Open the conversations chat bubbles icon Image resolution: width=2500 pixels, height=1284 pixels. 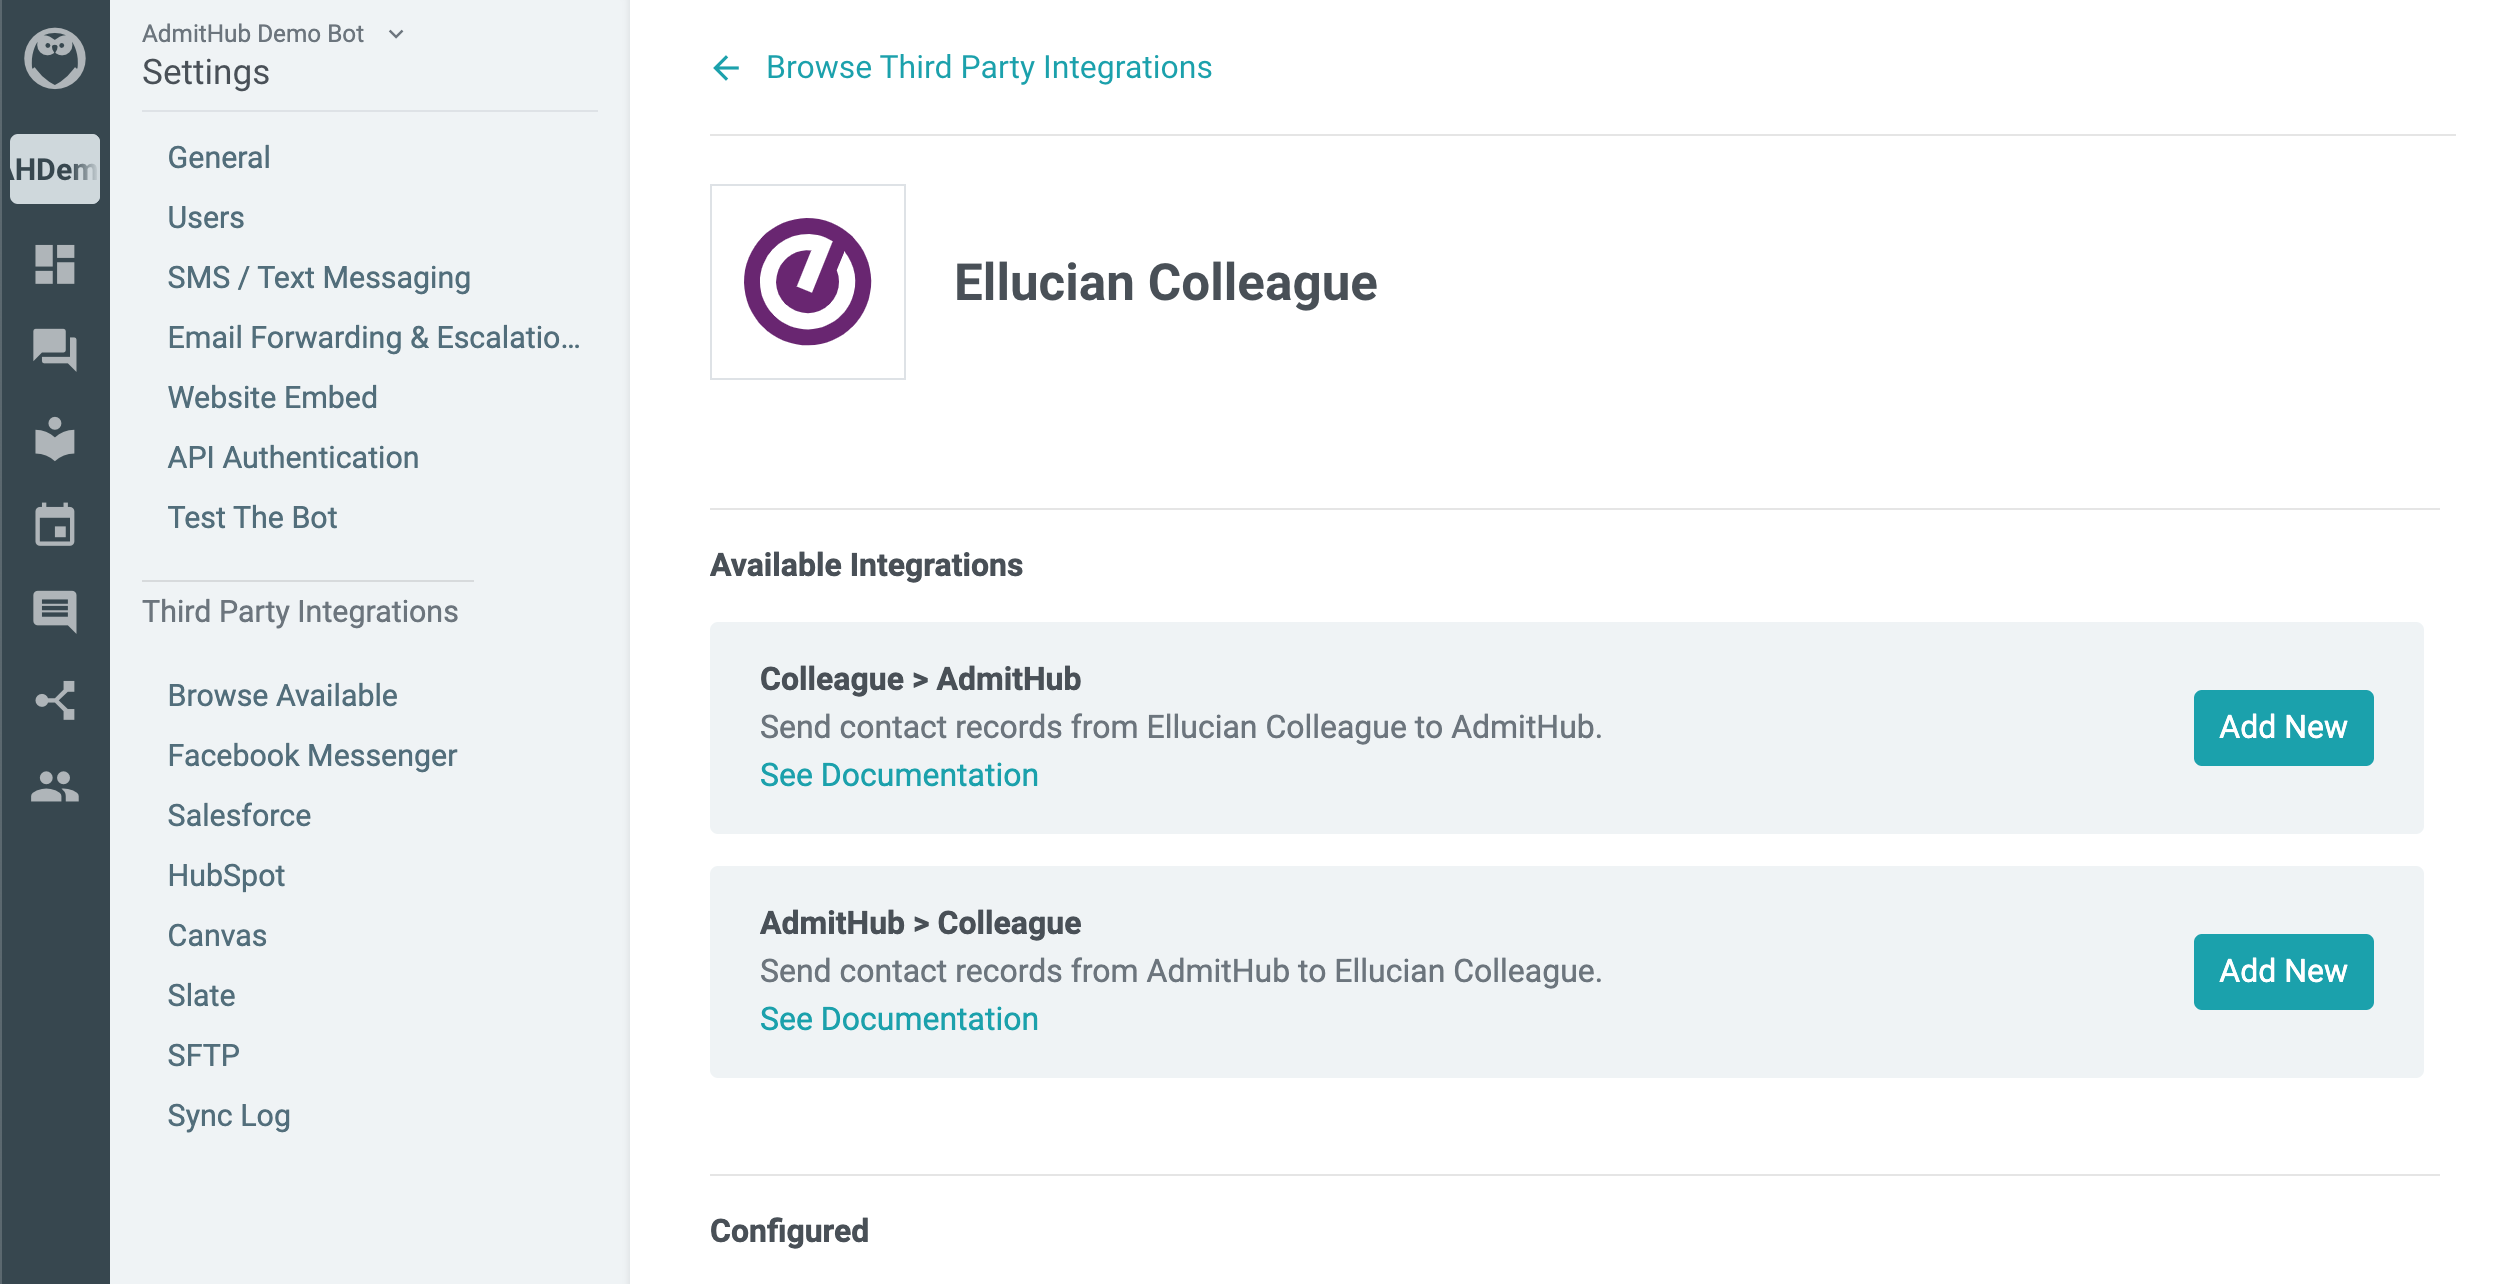tap(55, 350)
